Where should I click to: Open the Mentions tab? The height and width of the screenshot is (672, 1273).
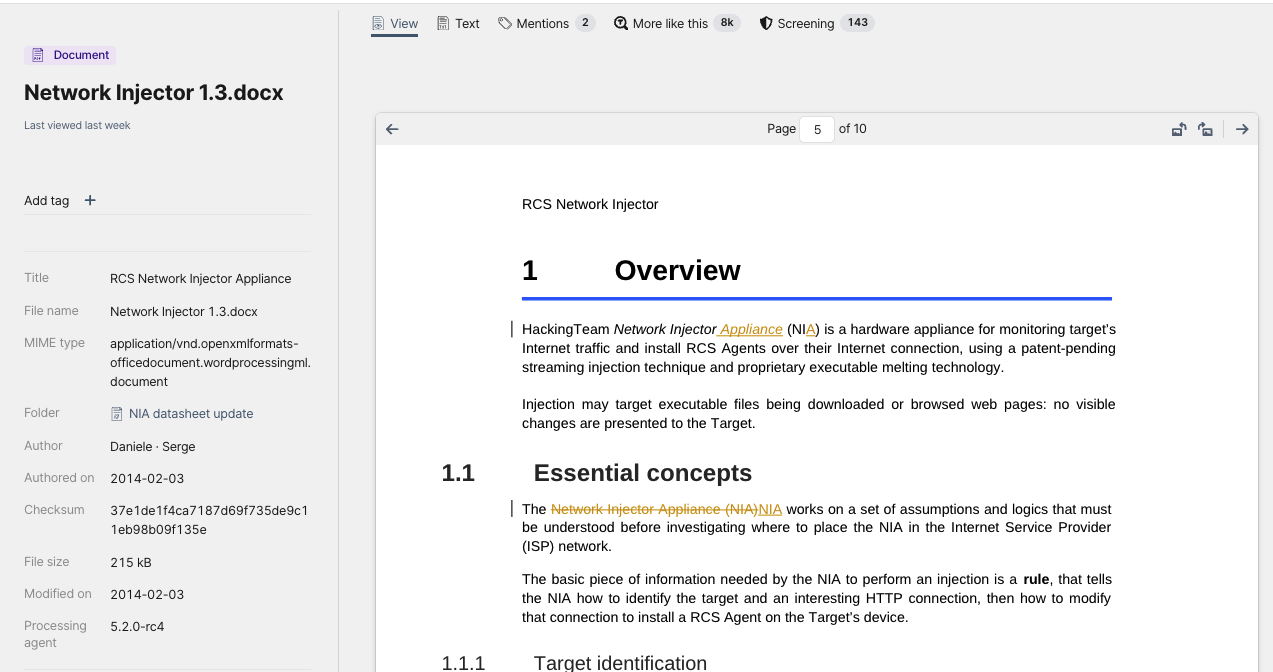[546, 23]
